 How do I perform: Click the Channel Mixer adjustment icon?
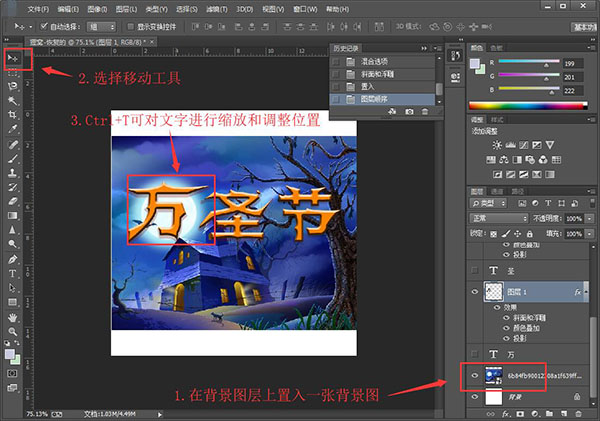[x=543, y=160]
